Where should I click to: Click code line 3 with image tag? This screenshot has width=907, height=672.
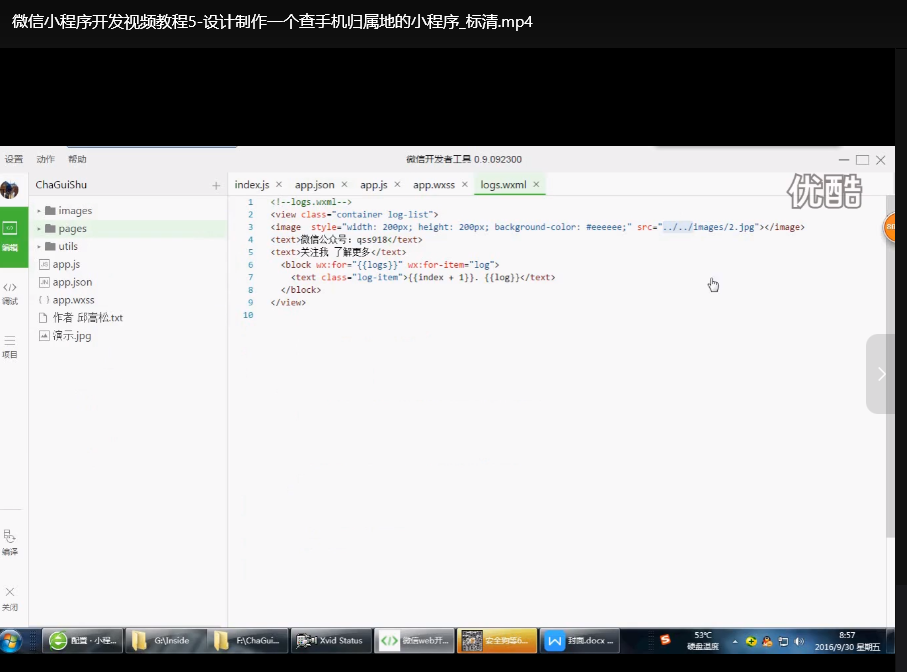click(x=537, y=227)
